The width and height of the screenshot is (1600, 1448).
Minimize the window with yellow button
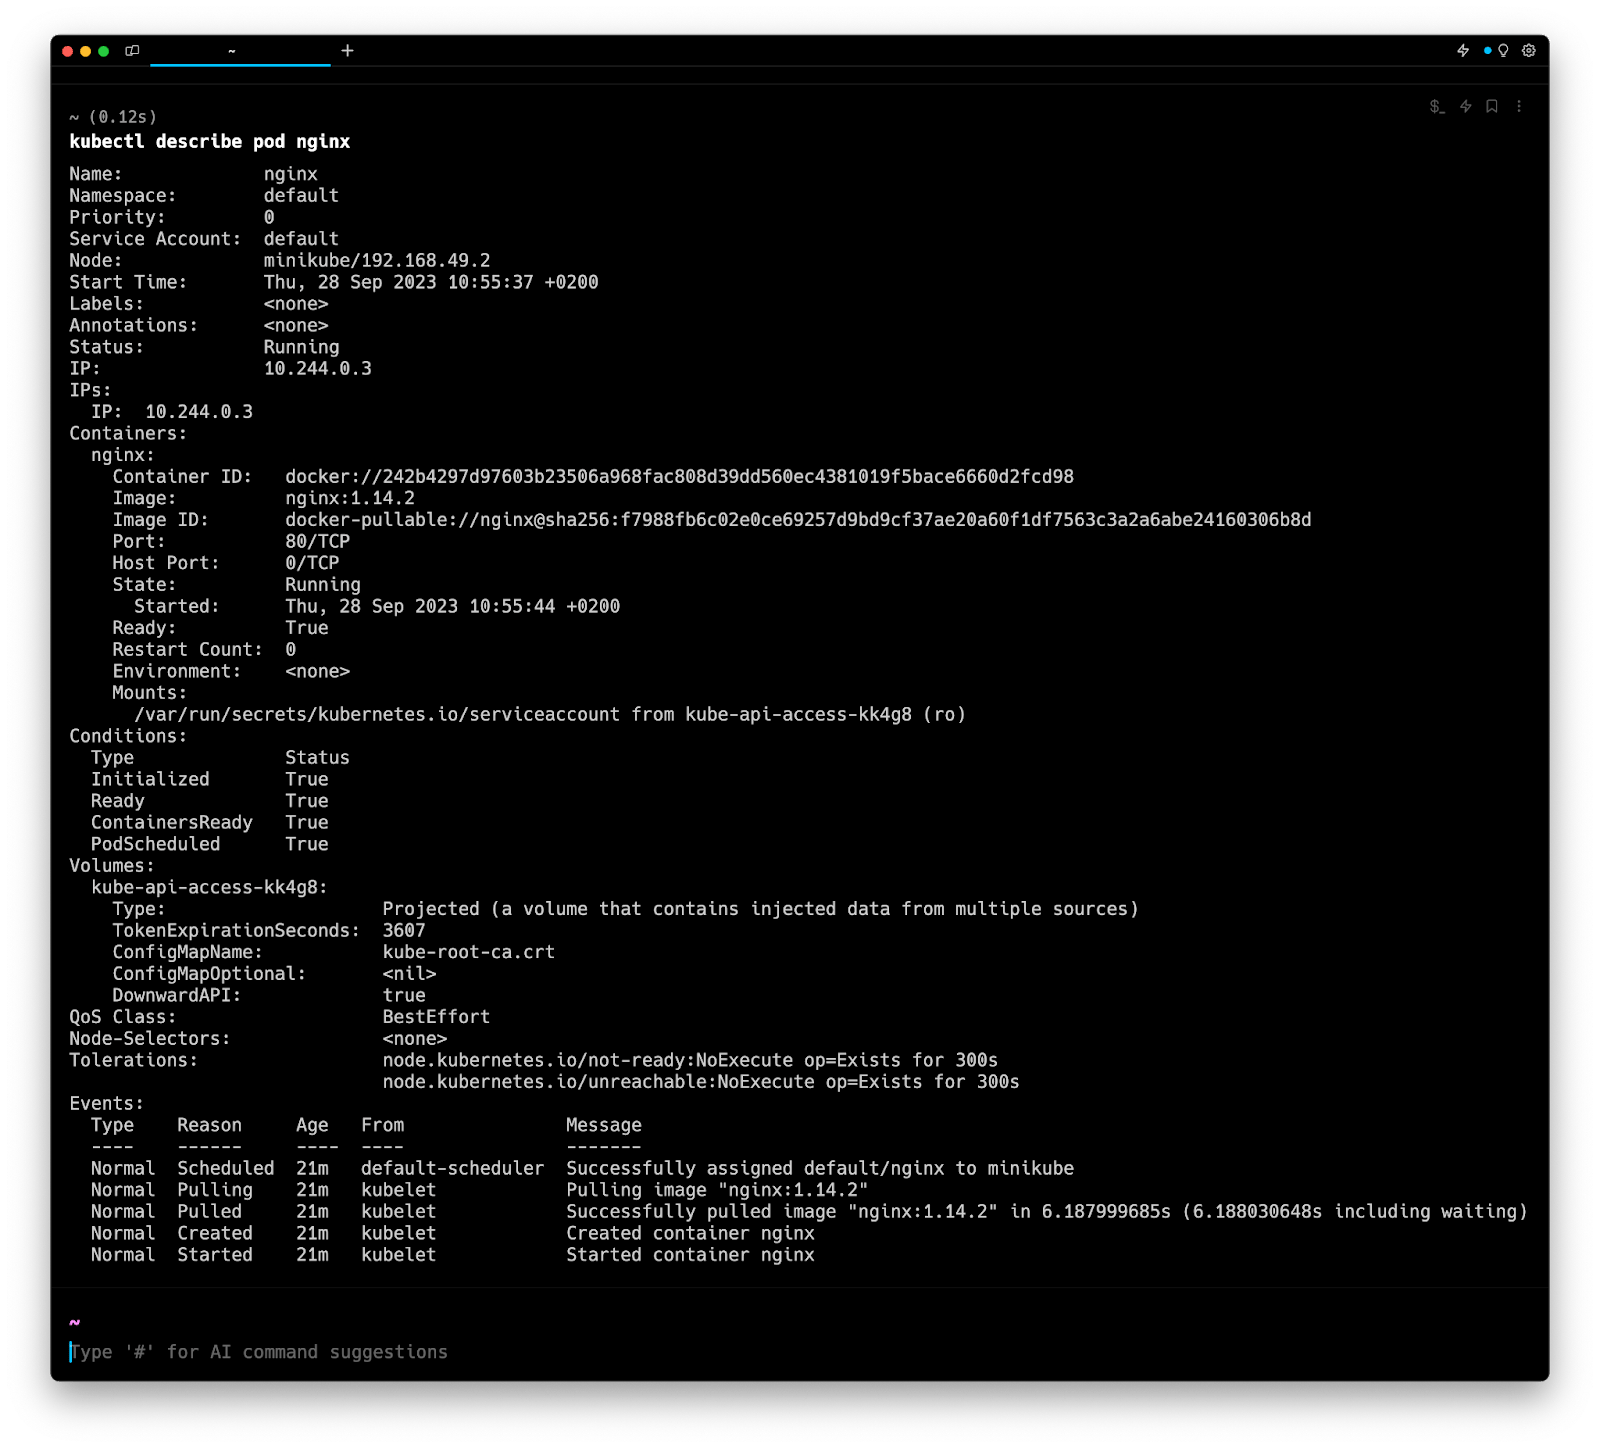tap(86, 51)
